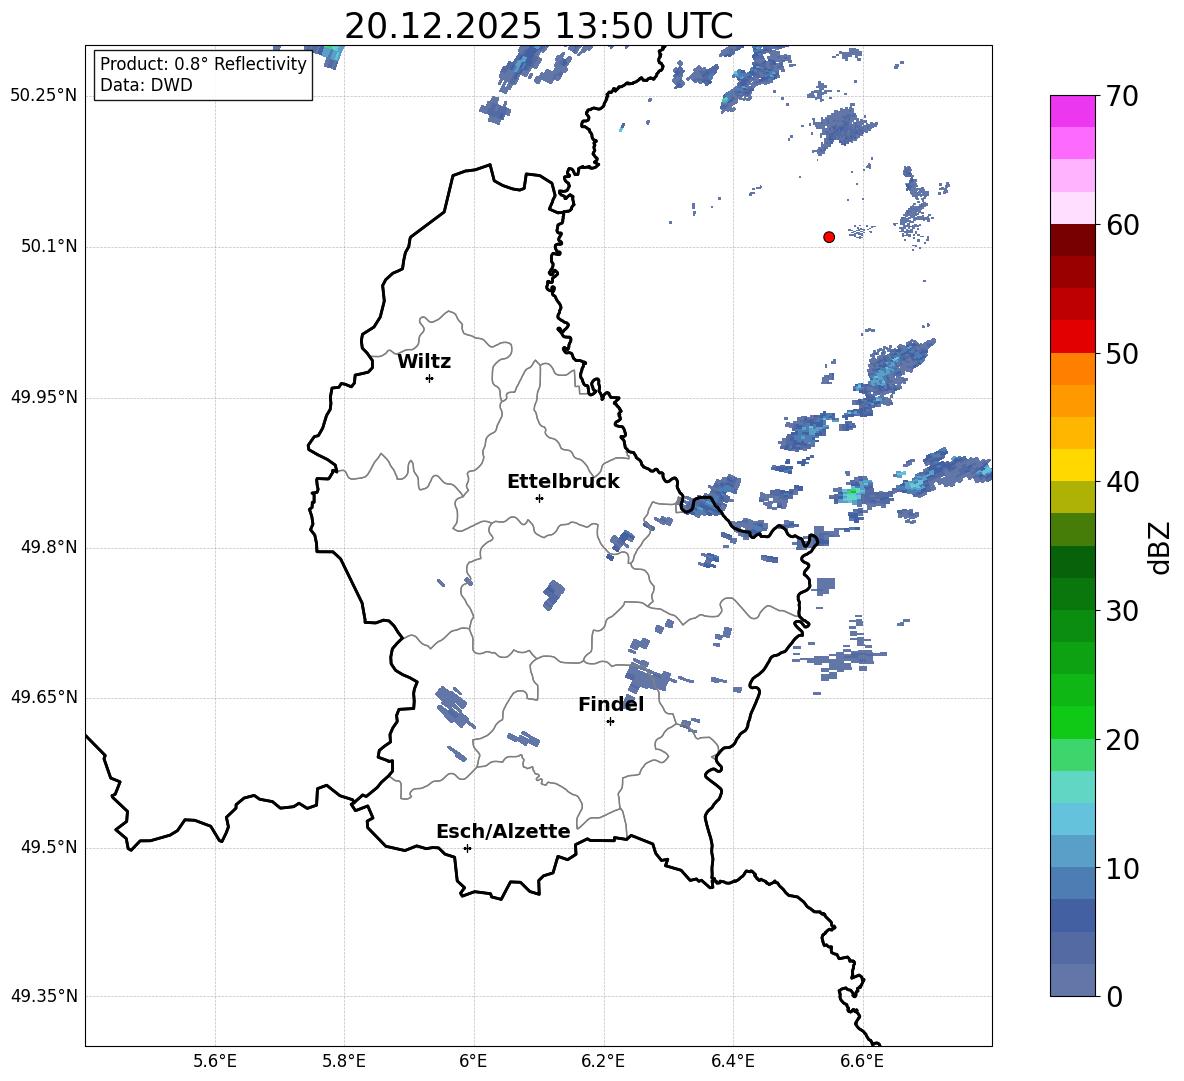Select the Ettelbruck station label
Image resolution: width=1184 pixels, height=1081 pixels.
click(x=563, y=482)
